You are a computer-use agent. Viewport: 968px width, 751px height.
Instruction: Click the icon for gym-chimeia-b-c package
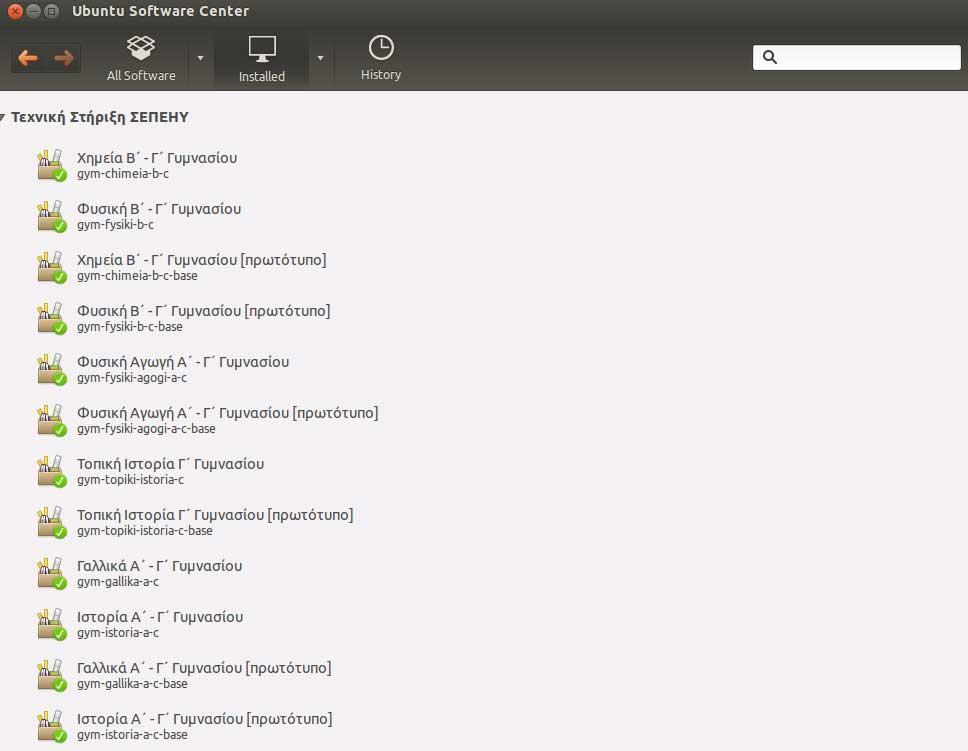click(51, 165)
